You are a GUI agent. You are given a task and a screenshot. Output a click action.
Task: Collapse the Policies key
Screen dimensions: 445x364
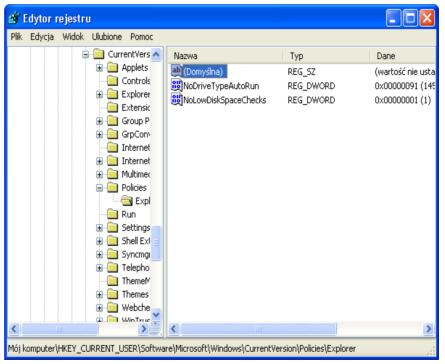99,188
